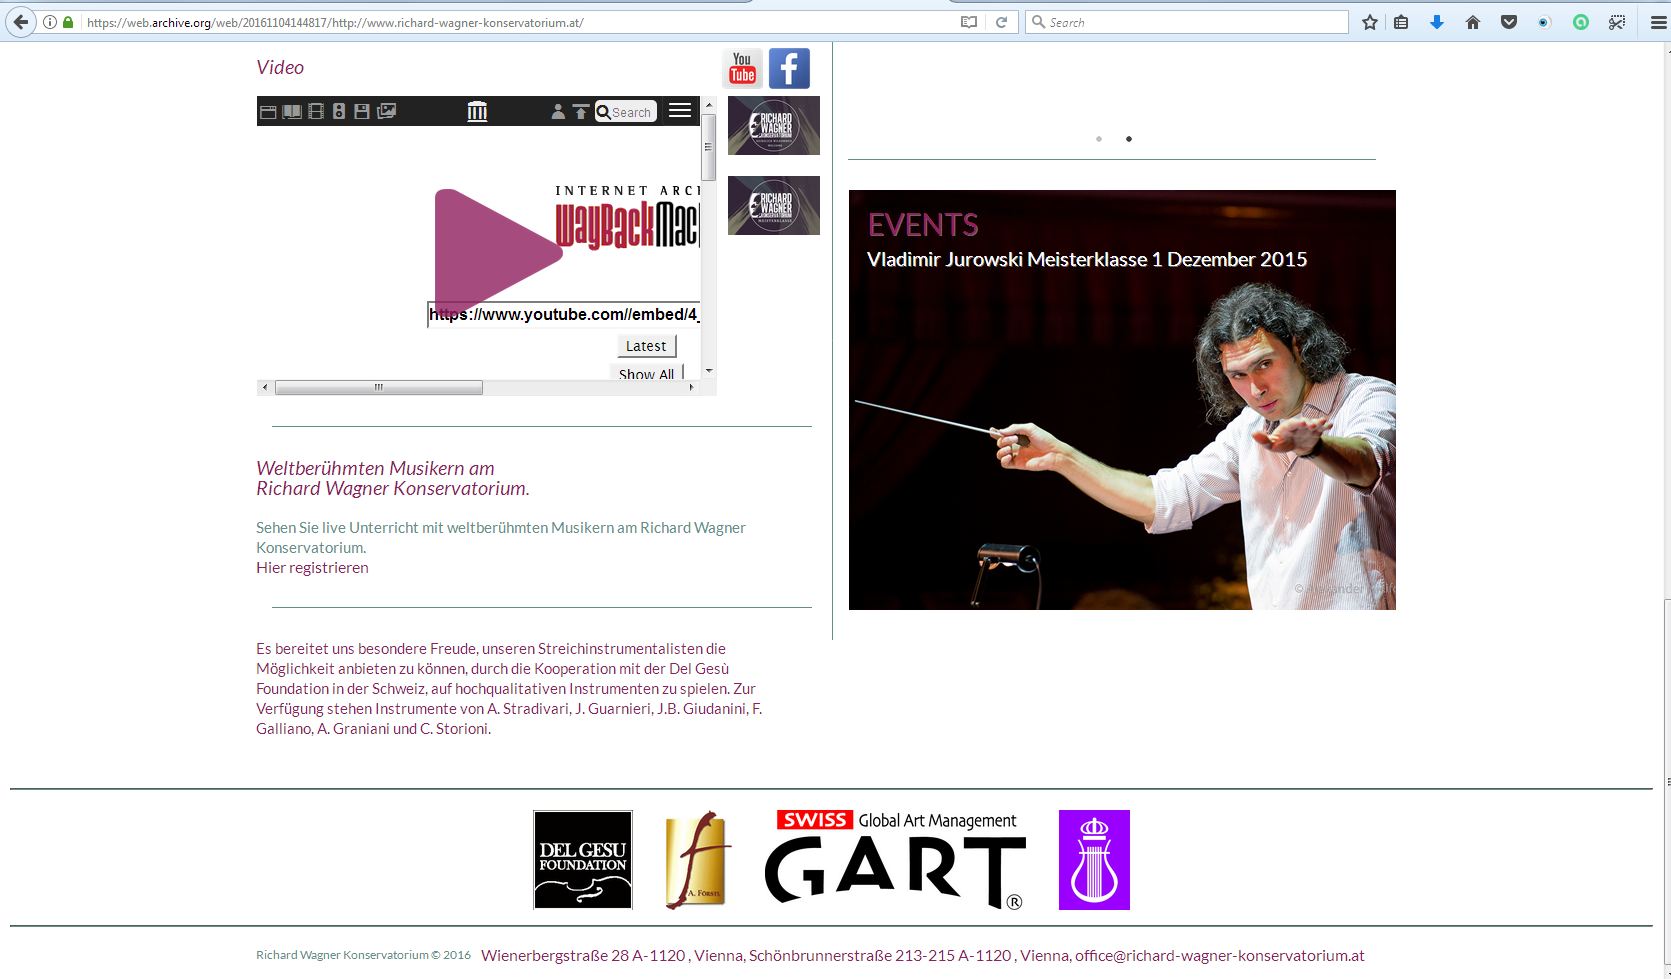
Task: Click the office@richard-wagner-konservatorium.at email address
Action: [1220, 956]
